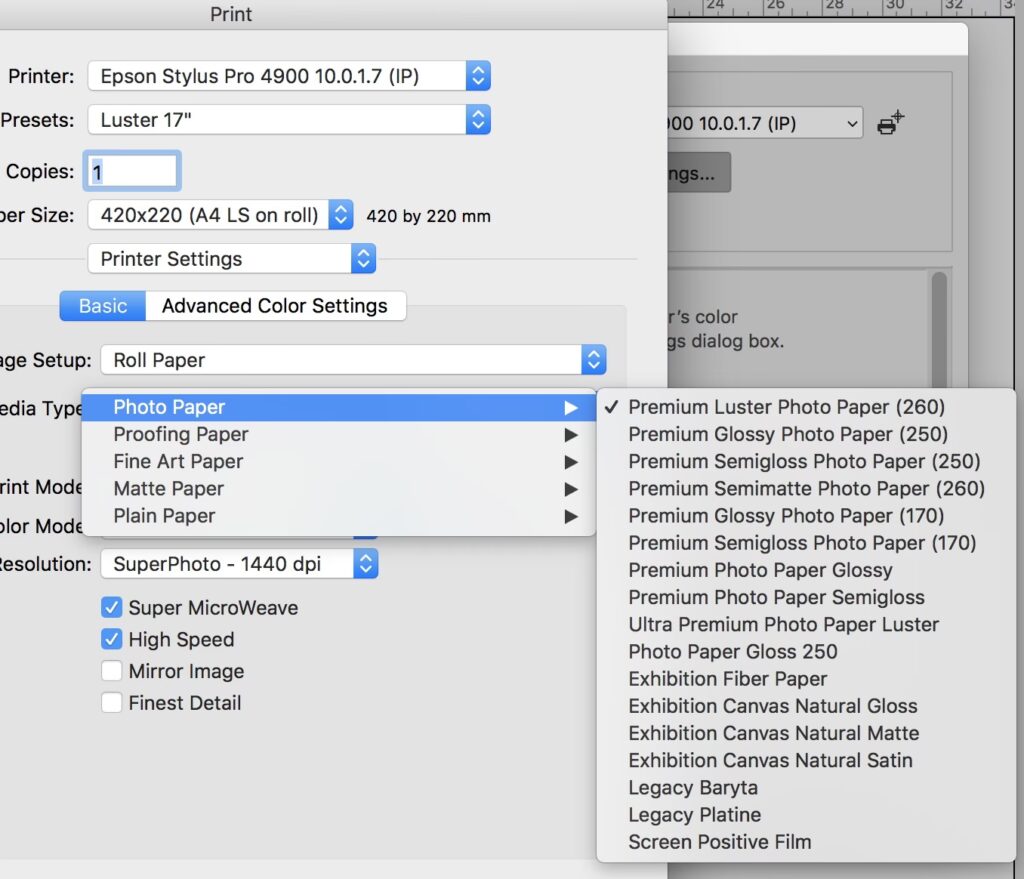Pick Exhibition Fiber Paper from the list
The width and height of the screenshot is (1024, 879).
coord(728,679)
